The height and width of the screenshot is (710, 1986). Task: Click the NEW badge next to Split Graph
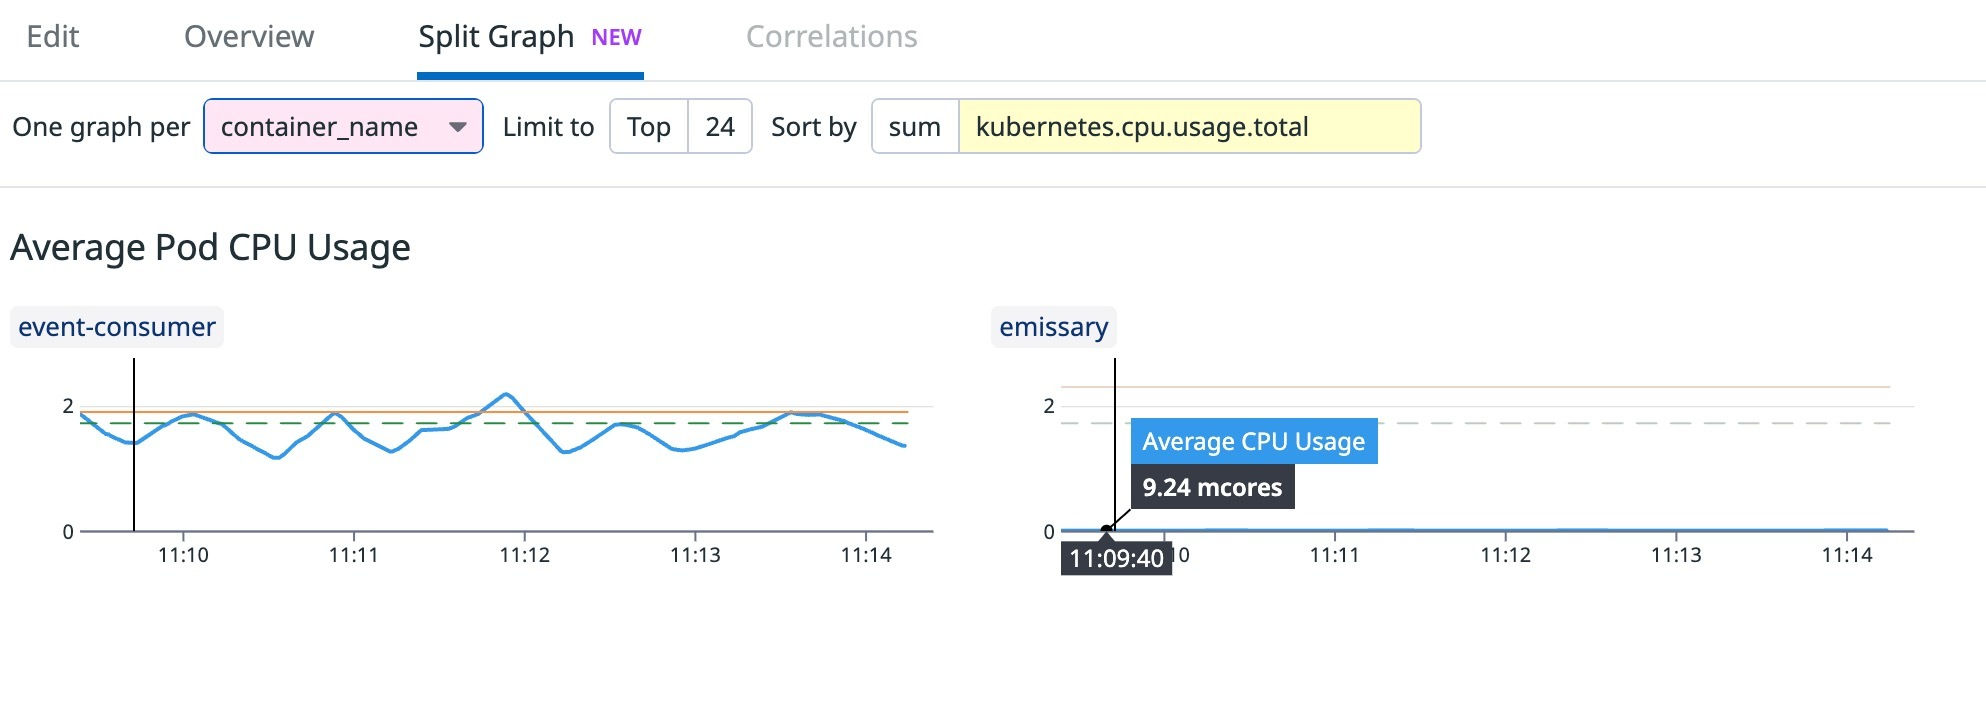pyautogui.click(x=618, y=36)
